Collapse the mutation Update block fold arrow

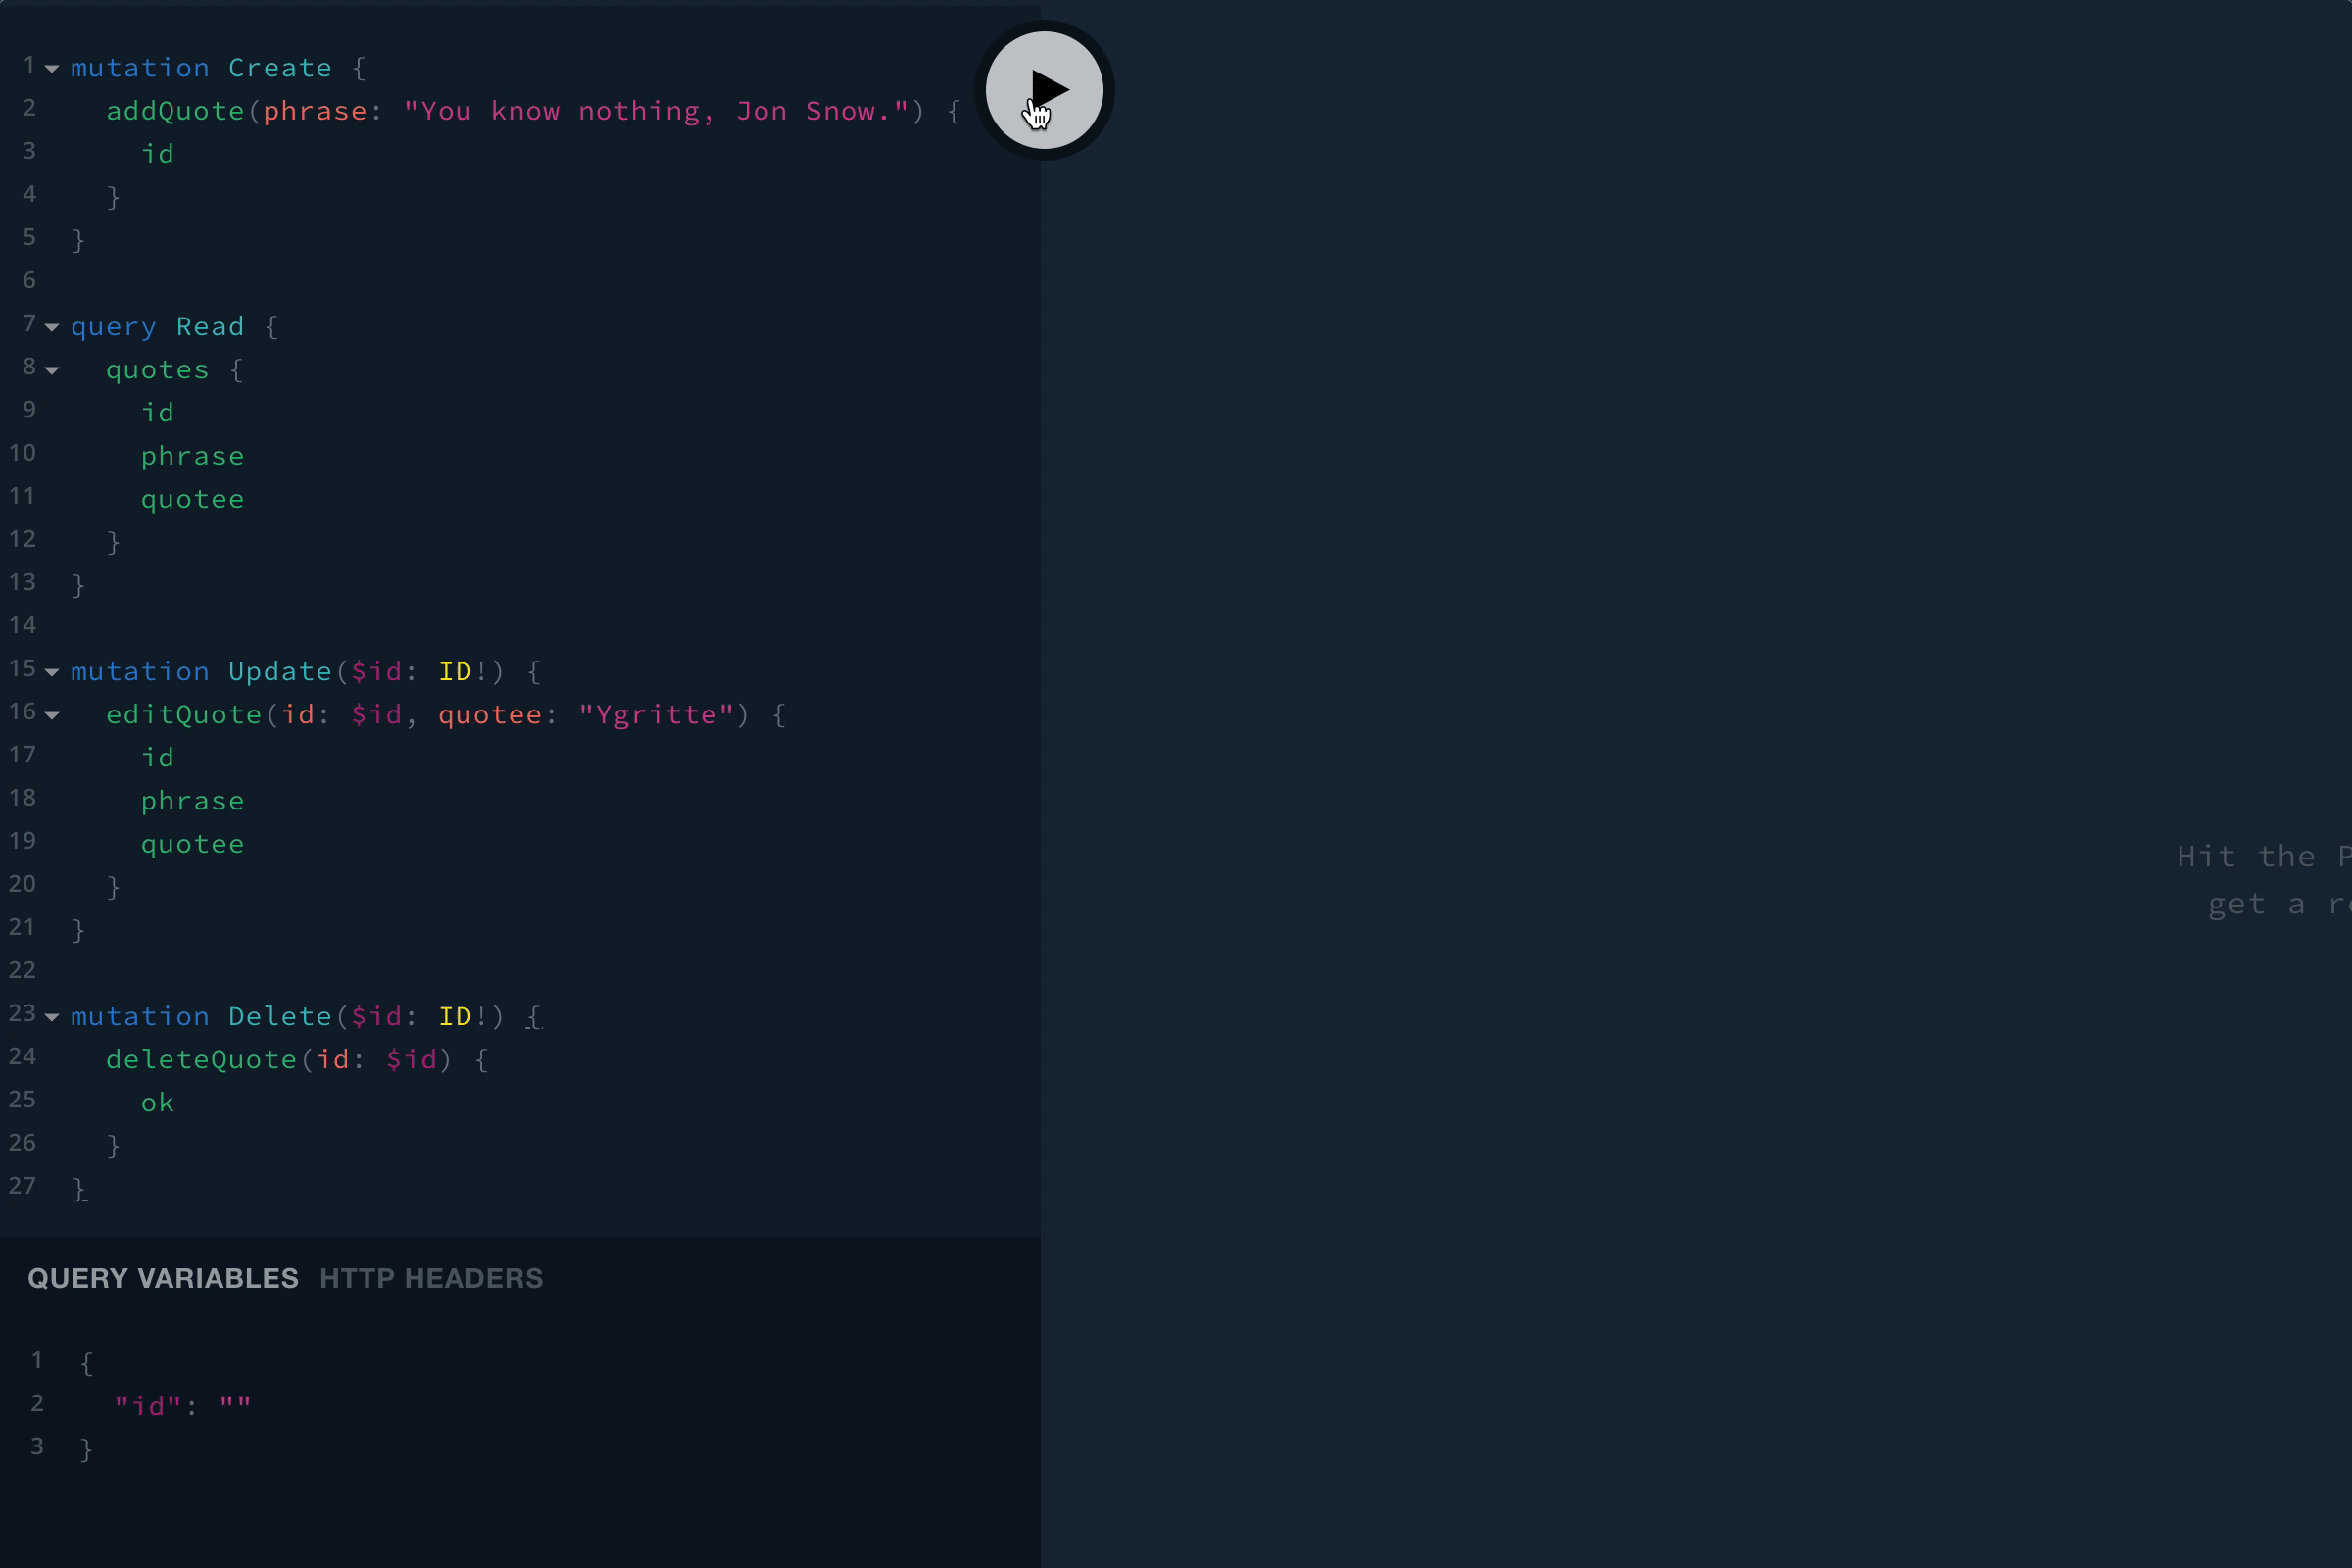click(x=52, y=673)
